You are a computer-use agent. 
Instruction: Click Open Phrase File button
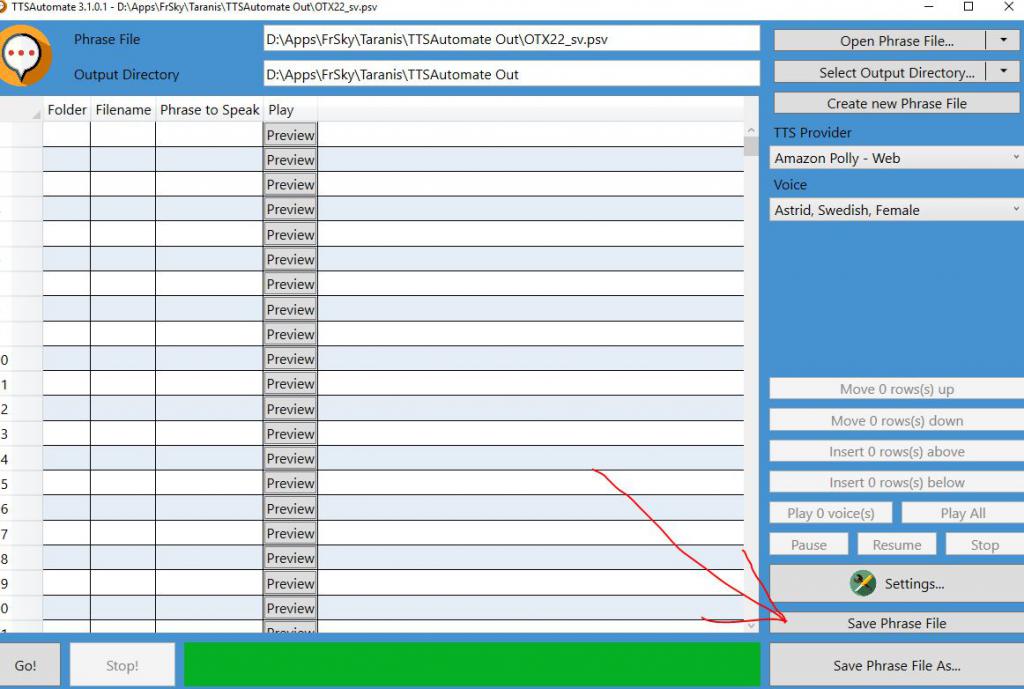(880, 41)
